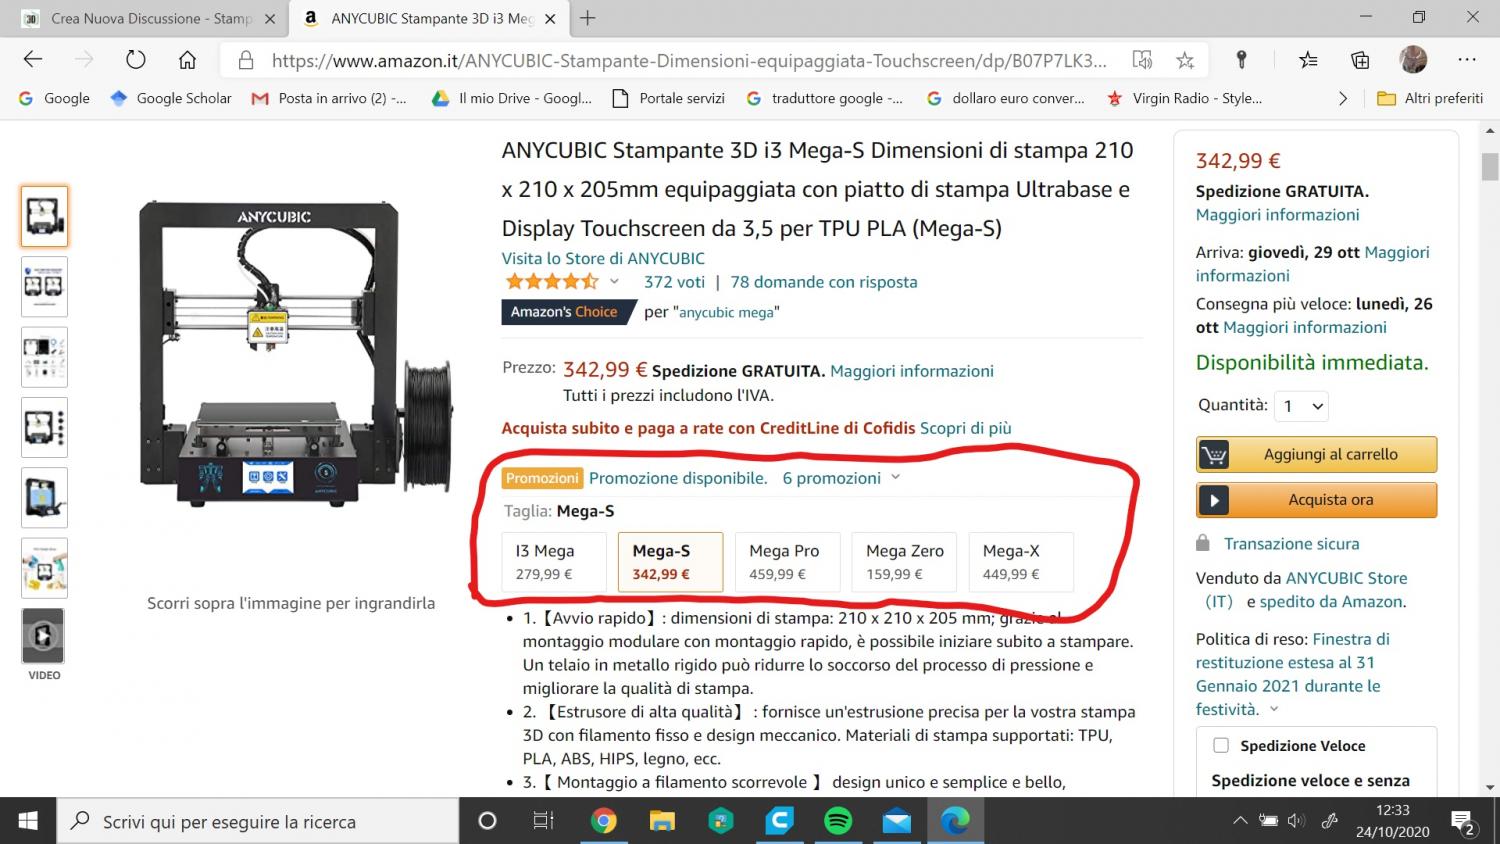The width and height of the screenshot is (1500, 844).
Task: Play the product video thumbnail
Action: pyautogui.click(x=43, y=635)
